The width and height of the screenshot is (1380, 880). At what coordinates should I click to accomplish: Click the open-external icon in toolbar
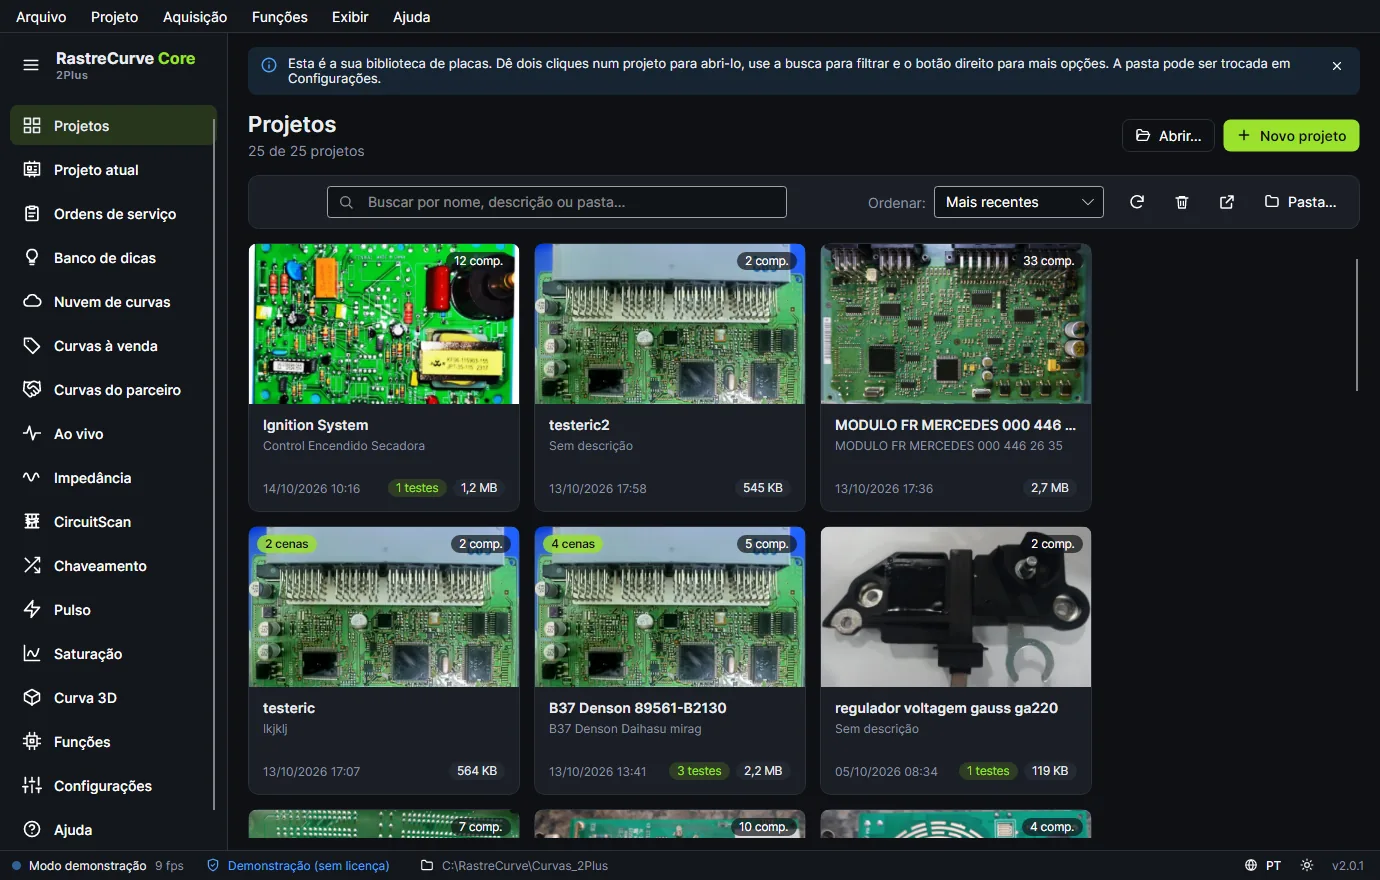[1227, 202]
